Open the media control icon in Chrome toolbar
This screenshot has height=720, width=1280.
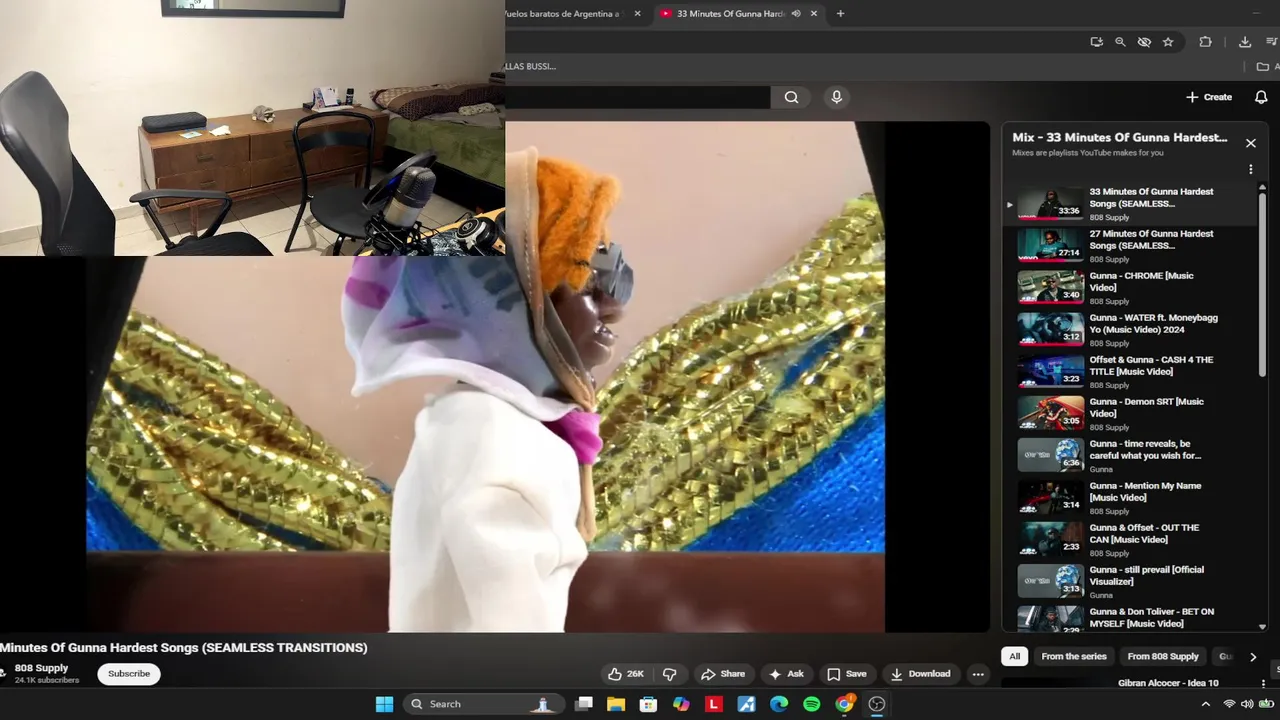pos(1272,42)
